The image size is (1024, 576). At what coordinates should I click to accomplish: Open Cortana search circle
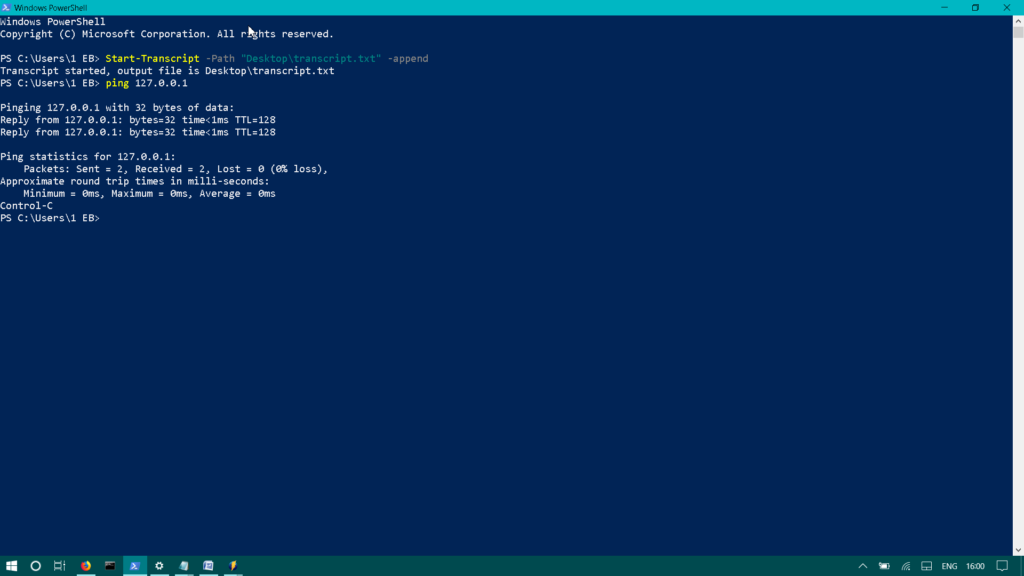[35, 565]
